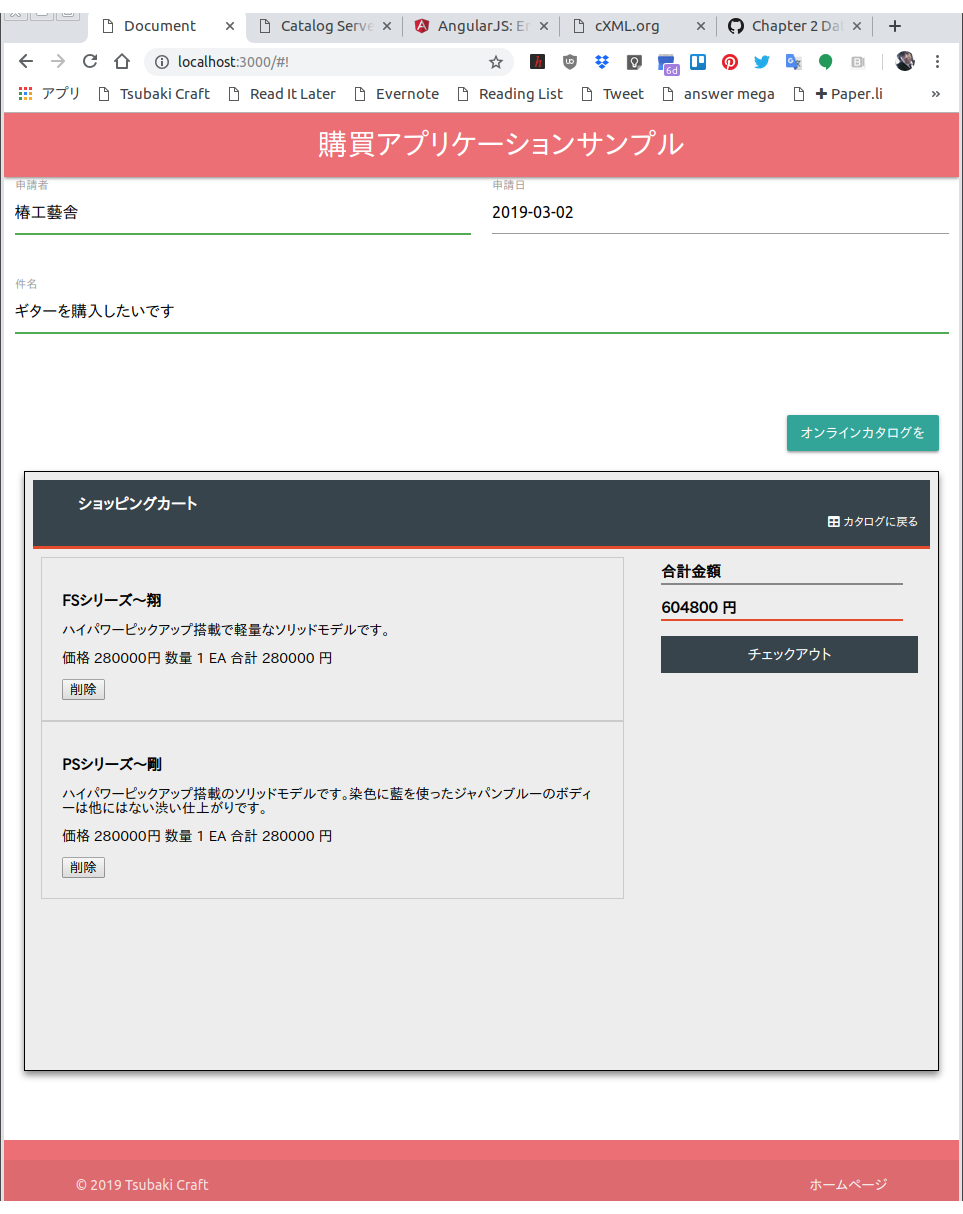Screen dimensions: 963x1214
Task: Click the Dropbox extension icon
Action: click(601, 61)
